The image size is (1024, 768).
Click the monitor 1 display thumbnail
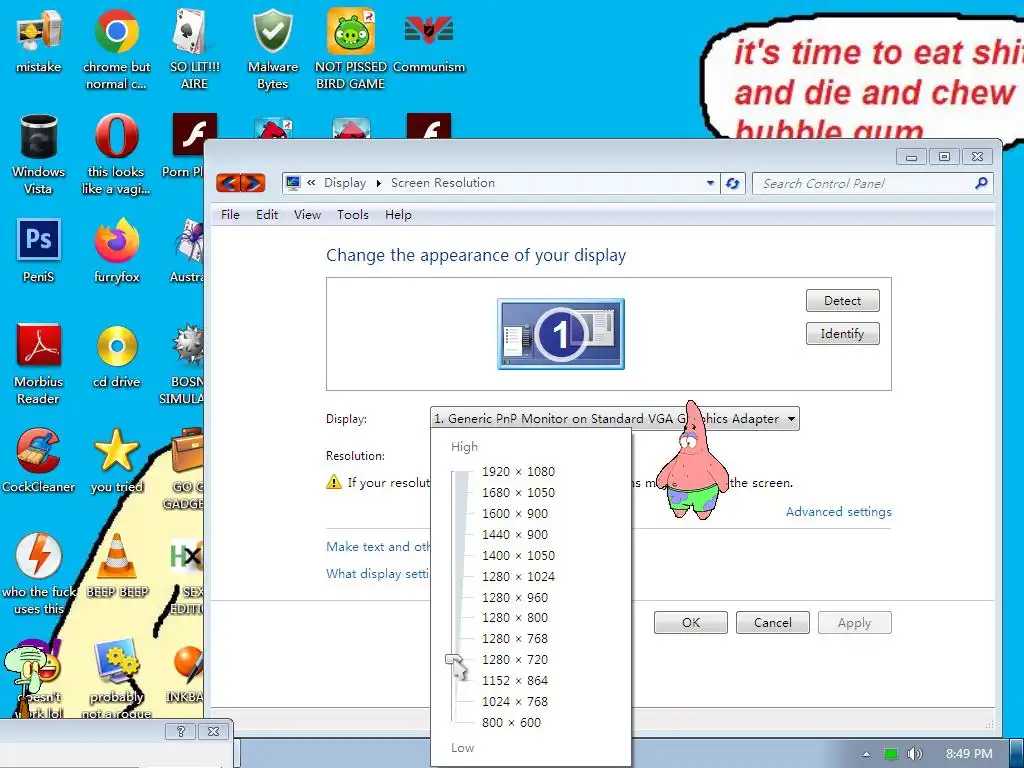click(x=561, y=334)
